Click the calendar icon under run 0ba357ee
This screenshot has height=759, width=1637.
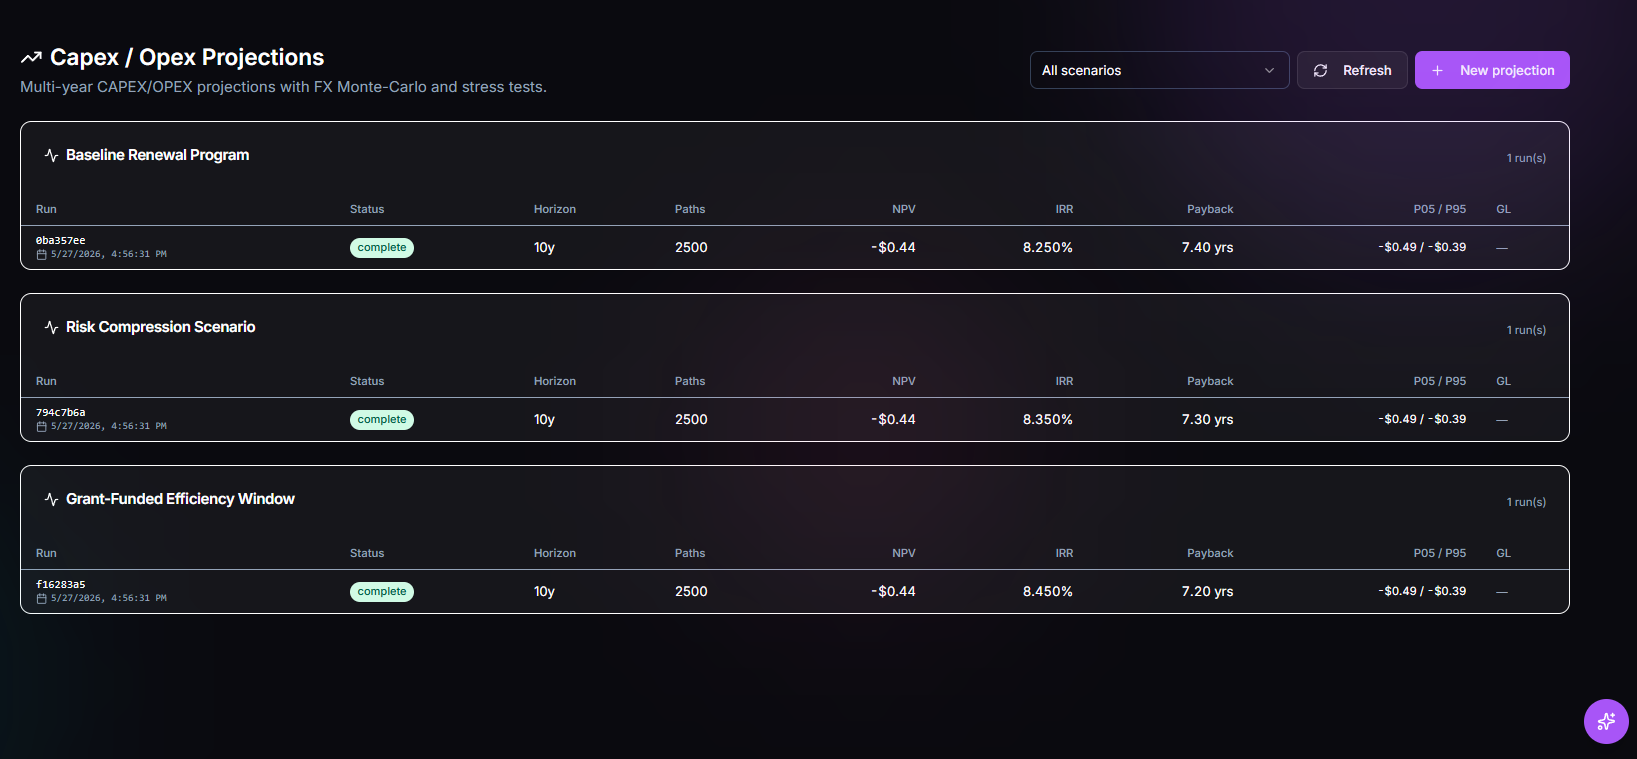[x=41, y=255]
